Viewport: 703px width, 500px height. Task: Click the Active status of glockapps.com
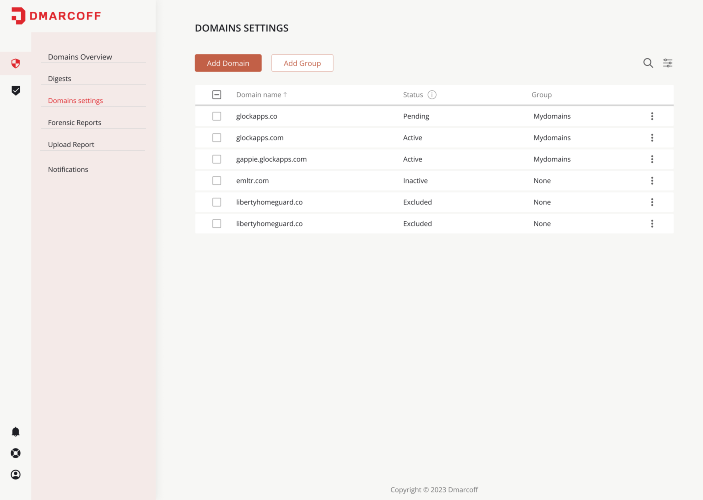click(x=412, y=138)
